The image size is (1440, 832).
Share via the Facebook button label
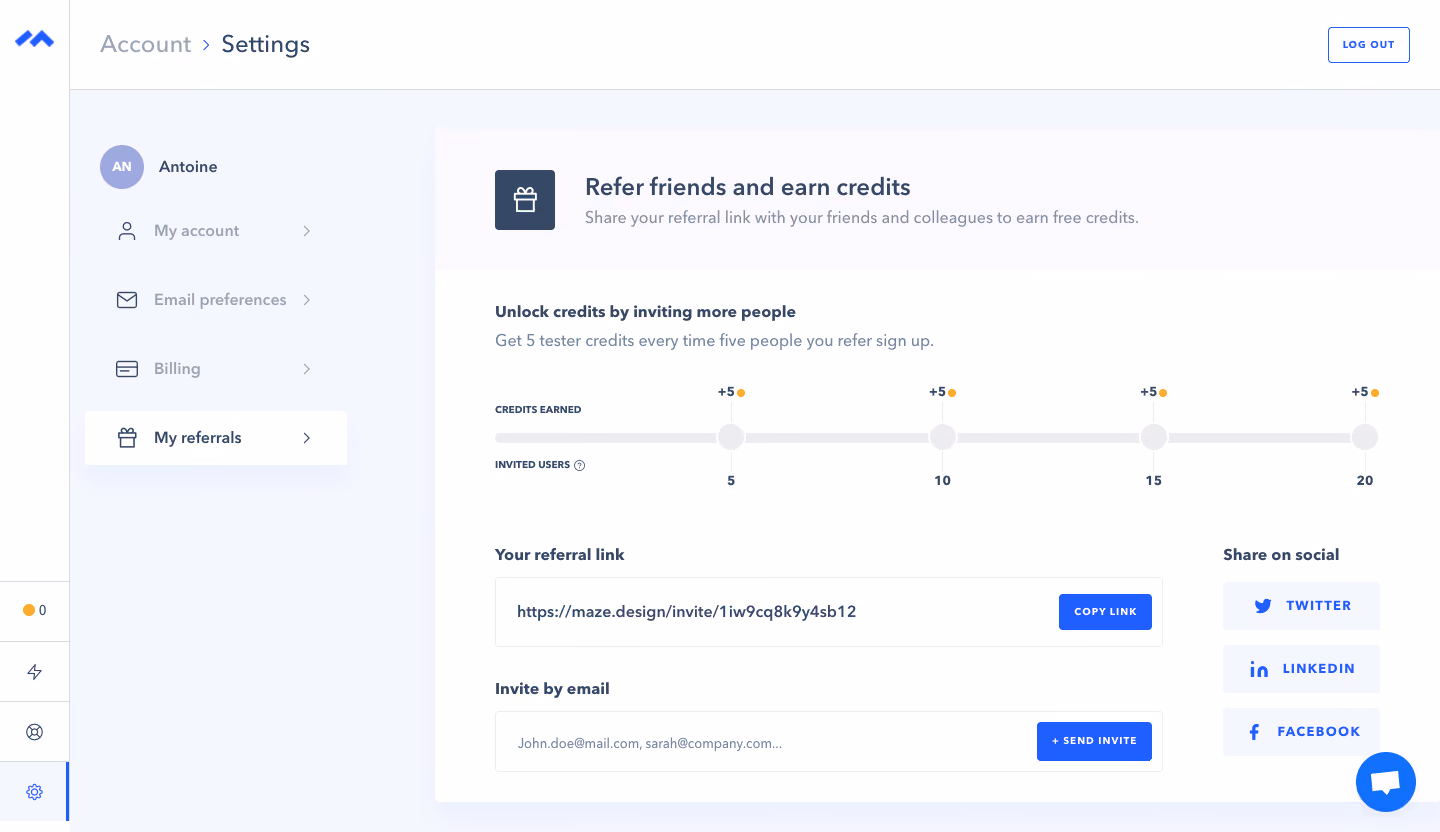coord(1318,732)
